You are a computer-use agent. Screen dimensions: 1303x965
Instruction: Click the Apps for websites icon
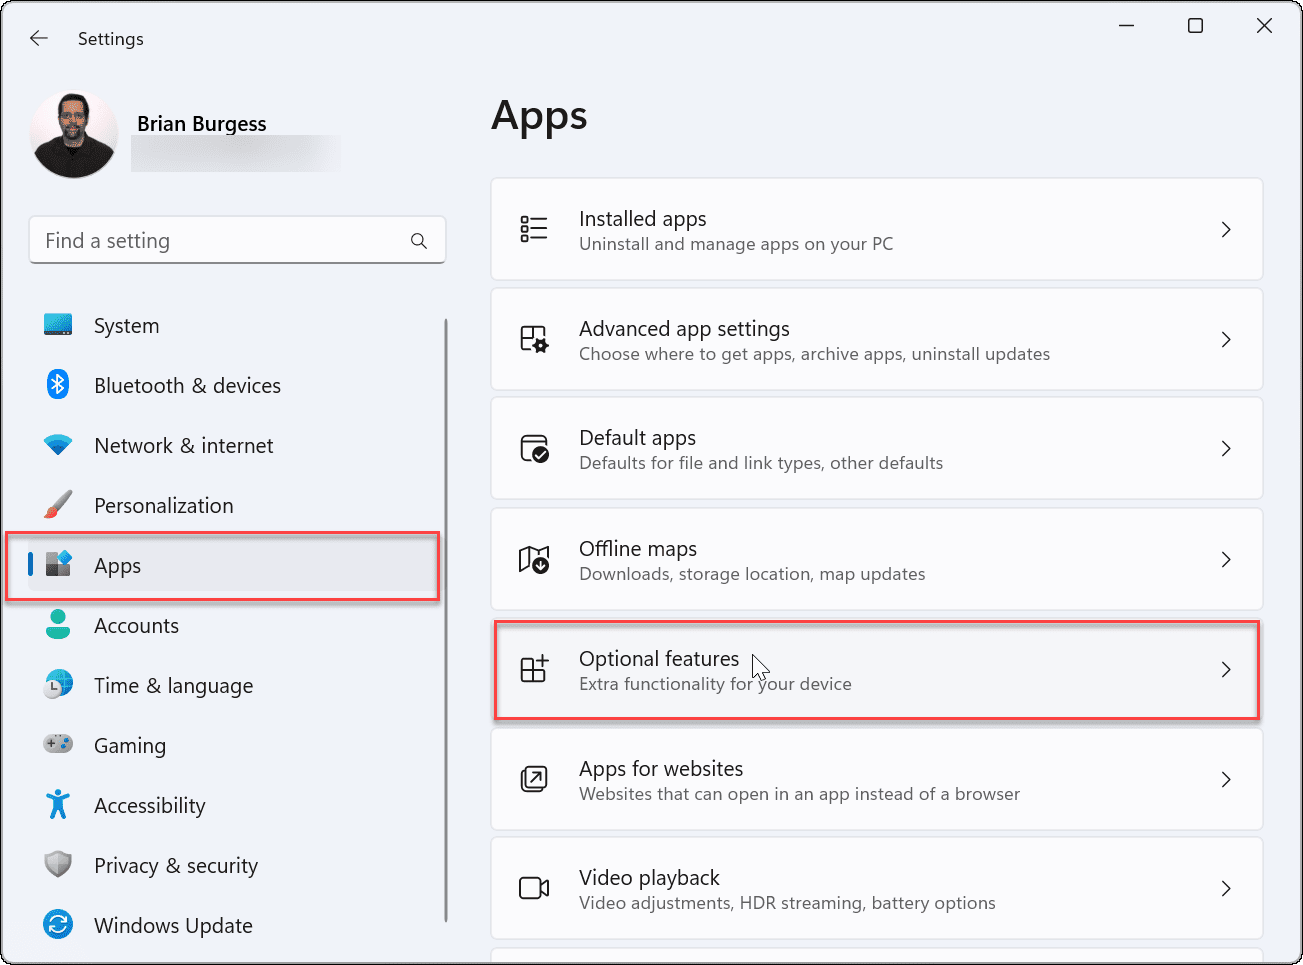point(534,779)
